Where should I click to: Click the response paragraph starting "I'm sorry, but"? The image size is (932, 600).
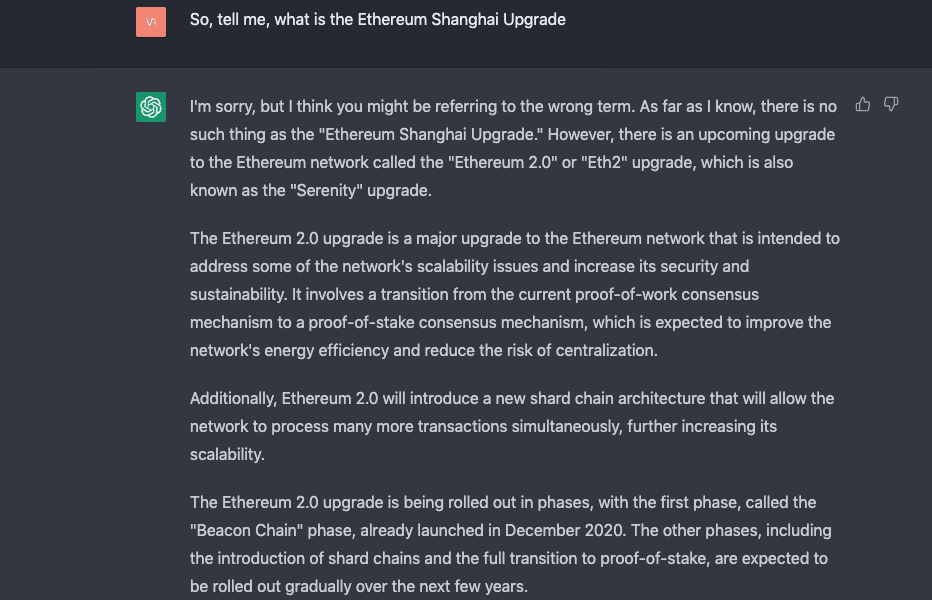pyautogui.click(x=514, y=148)
